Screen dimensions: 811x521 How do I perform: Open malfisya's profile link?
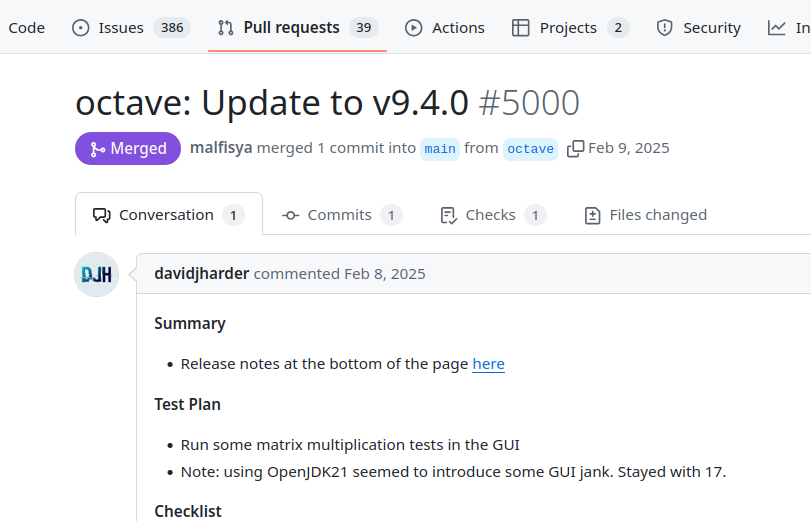[x=221, y=148]
